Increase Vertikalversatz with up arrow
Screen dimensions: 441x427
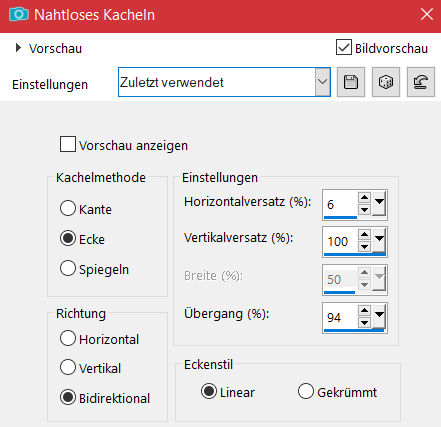[x=364, y=235]
